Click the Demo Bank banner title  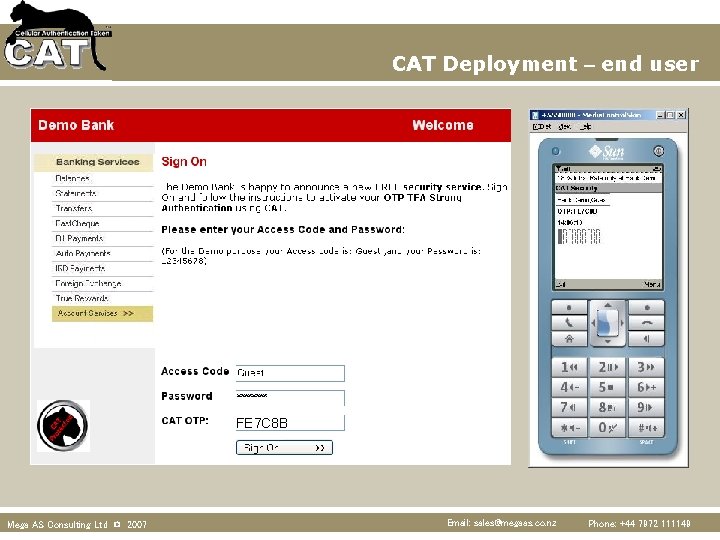click(76, 125)
